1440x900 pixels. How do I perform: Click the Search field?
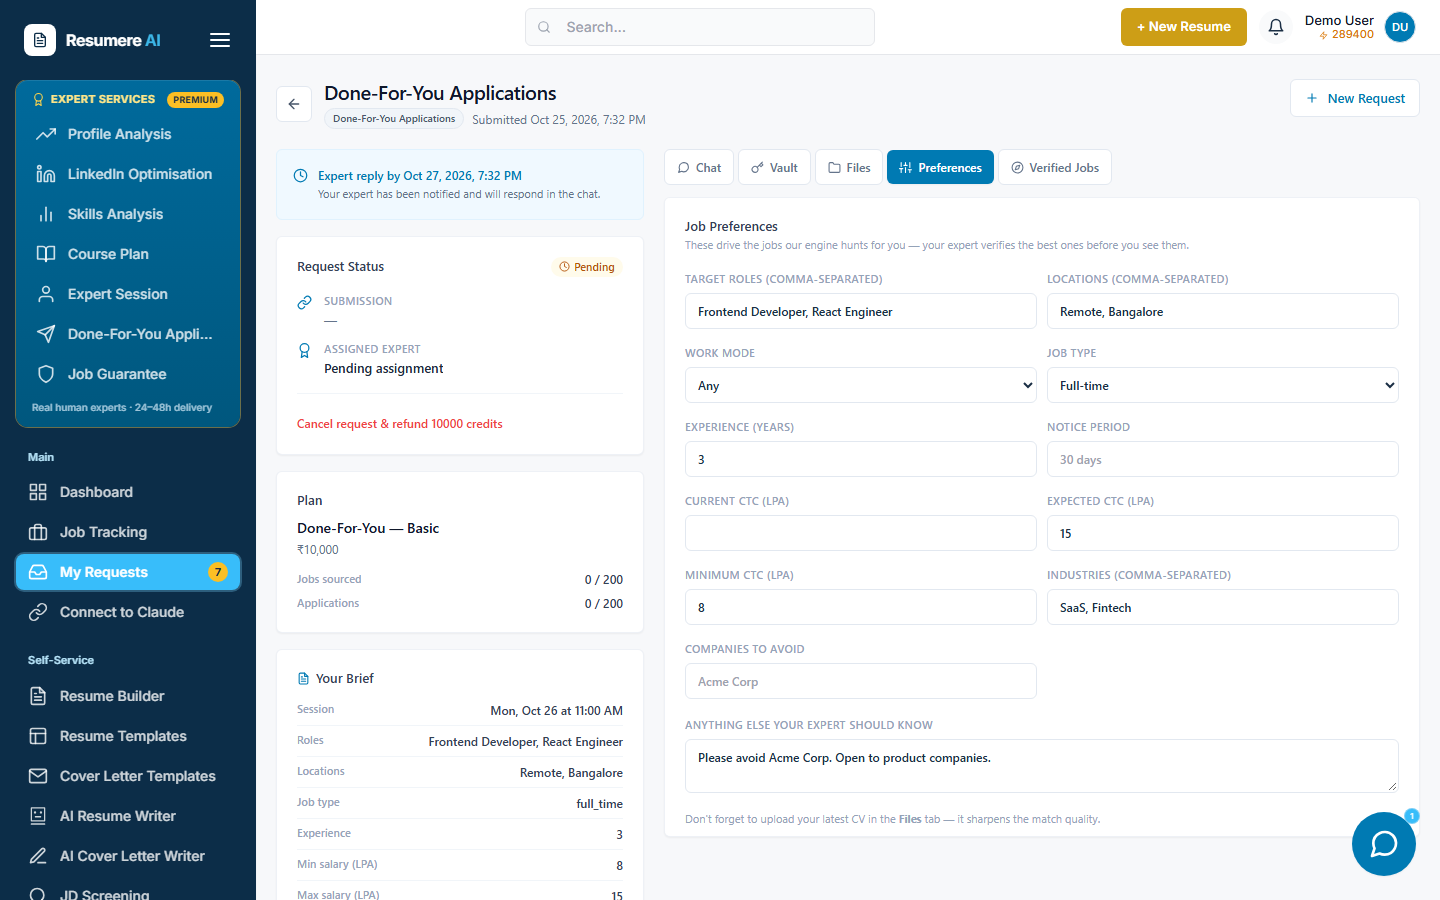pyautogui.click(x=700, y=27)
